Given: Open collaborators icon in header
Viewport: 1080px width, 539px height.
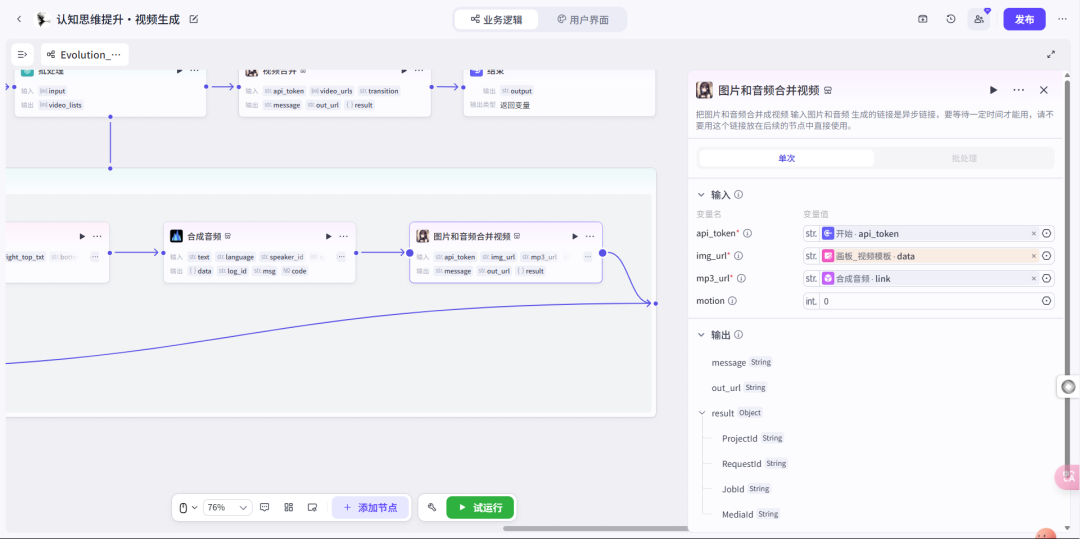Looking at the screenshot, I should point(979,19).
